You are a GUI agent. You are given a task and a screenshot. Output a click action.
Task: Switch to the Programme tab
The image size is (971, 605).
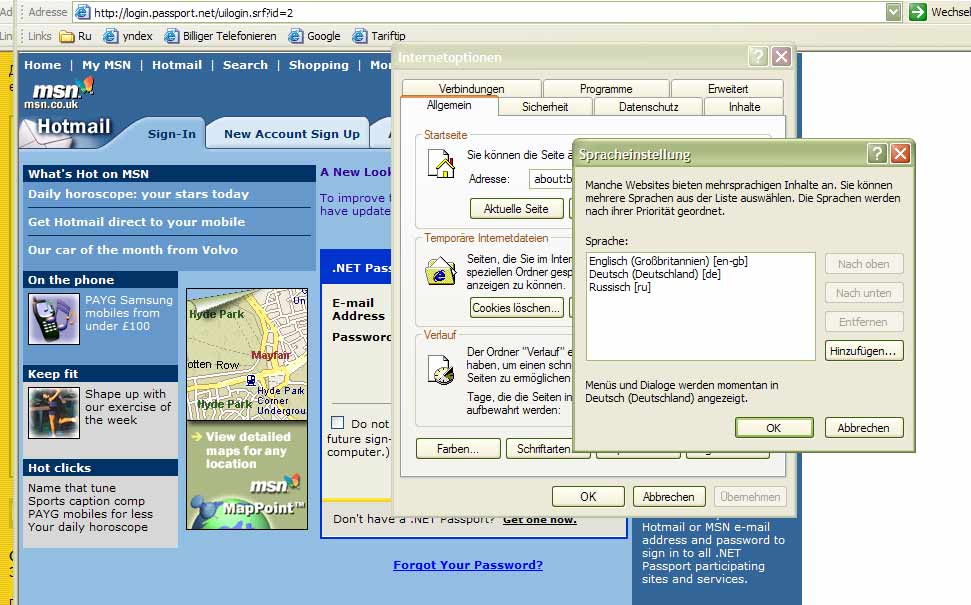(606, 89)
